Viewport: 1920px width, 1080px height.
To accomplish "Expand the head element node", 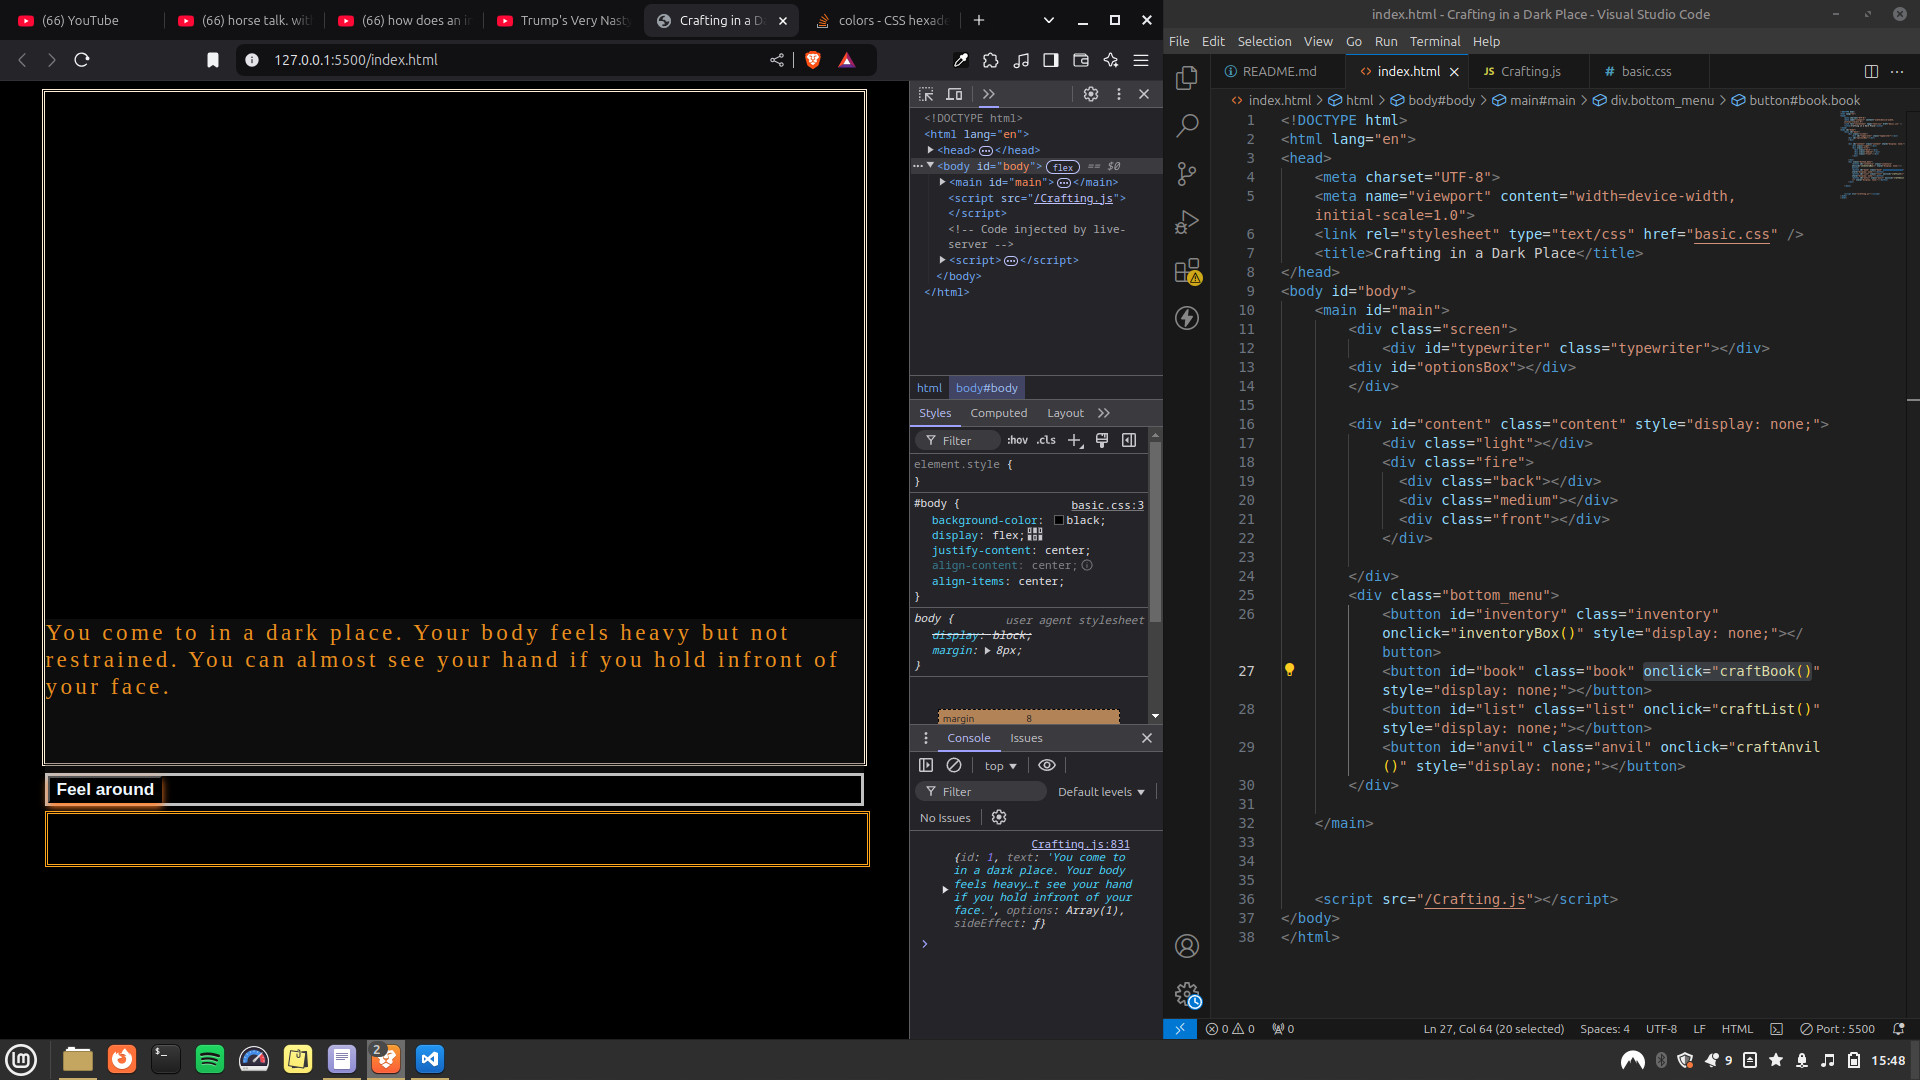I will [x=931, y=150].
